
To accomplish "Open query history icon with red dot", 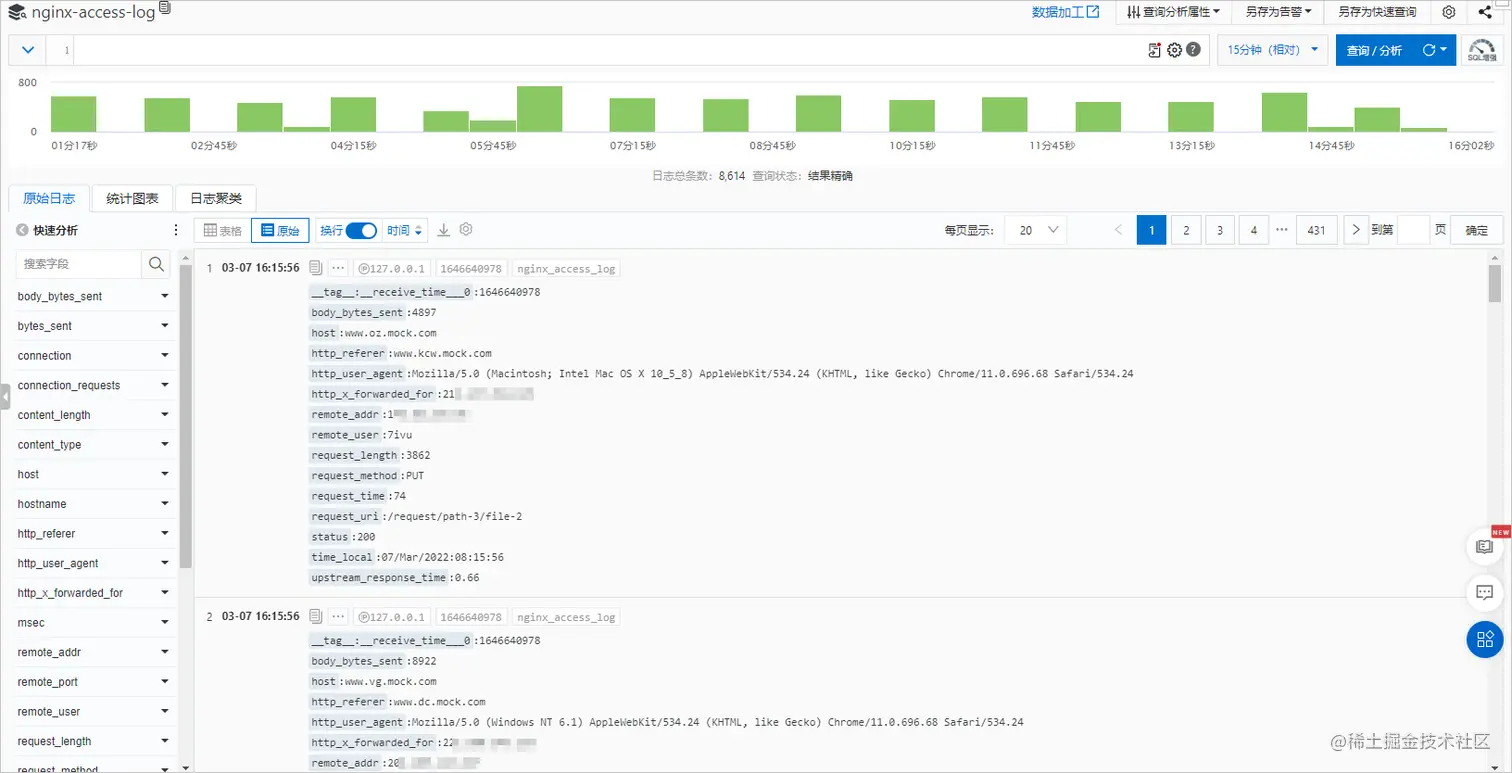I will 1155,50.
